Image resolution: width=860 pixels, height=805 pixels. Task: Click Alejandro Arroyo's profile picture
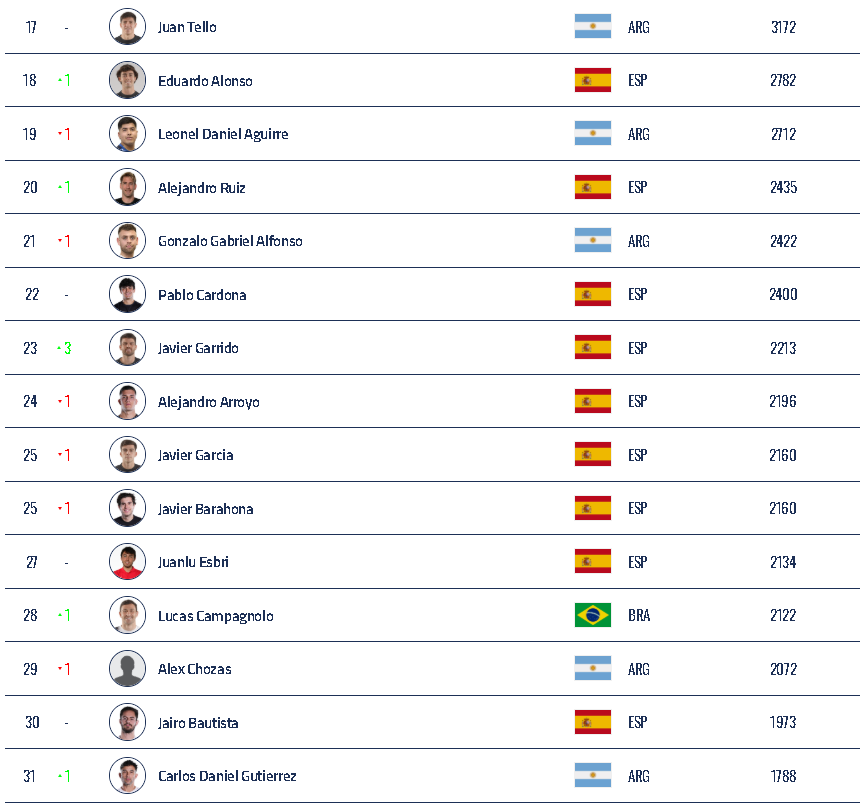click(x=127, y=401)
